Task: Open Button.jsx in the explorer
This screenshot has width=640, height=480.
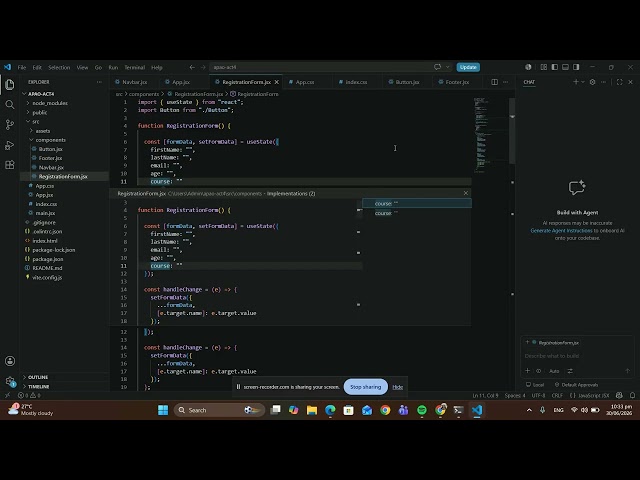Action: pos(50,149)
